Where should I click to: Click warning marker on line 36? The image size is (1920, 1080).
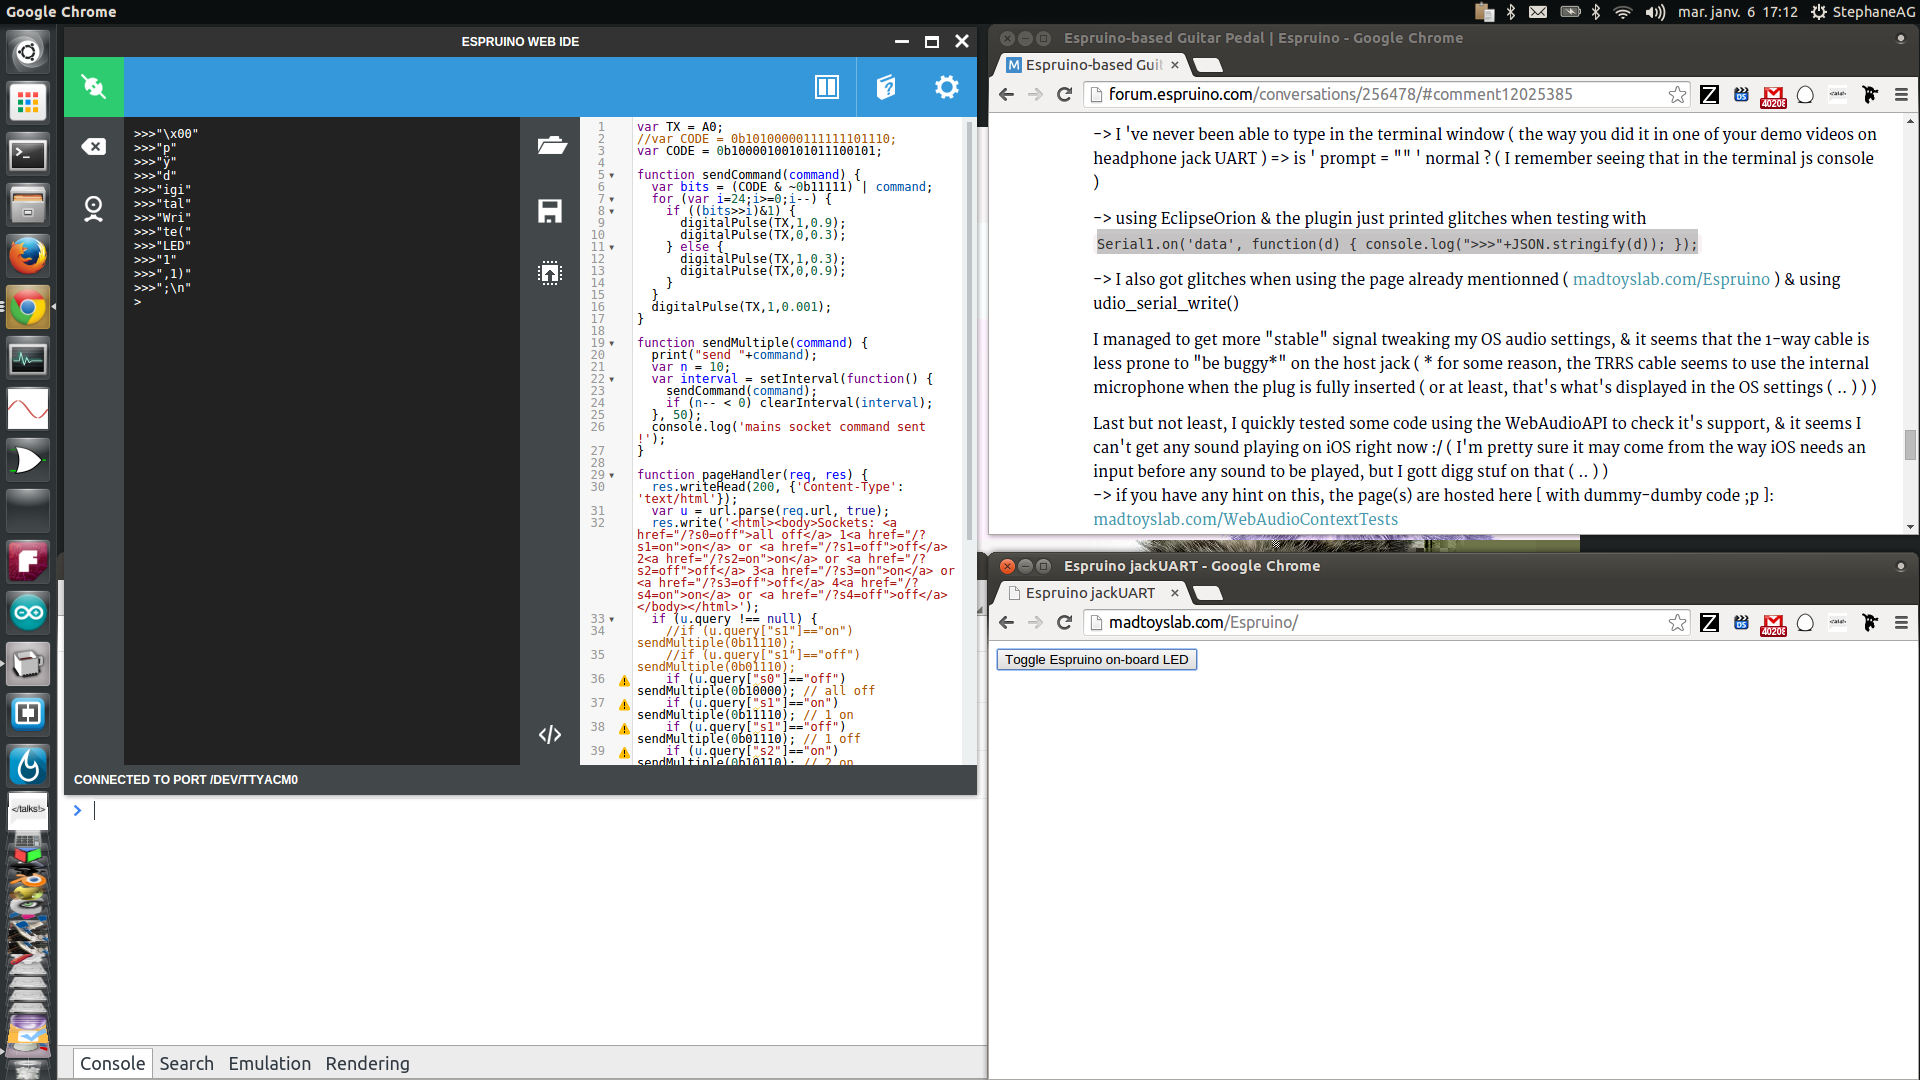coord(624,681)
